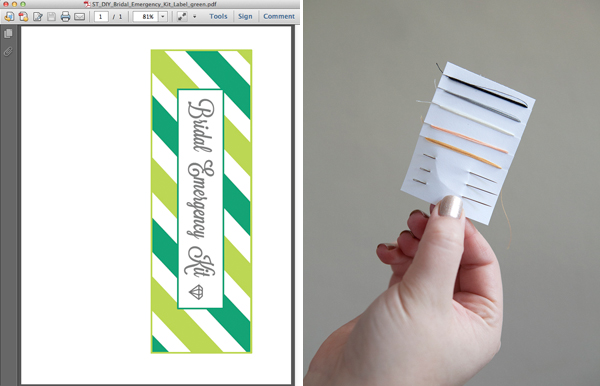Viewport: 600px width, 386px height.
Task: Toggle fit-to-window view mode icon
Action: point(182,16)
